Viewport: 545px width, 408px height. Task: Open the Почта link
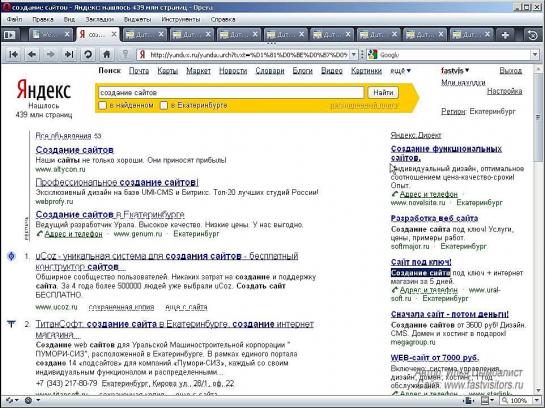pos(139,71)
